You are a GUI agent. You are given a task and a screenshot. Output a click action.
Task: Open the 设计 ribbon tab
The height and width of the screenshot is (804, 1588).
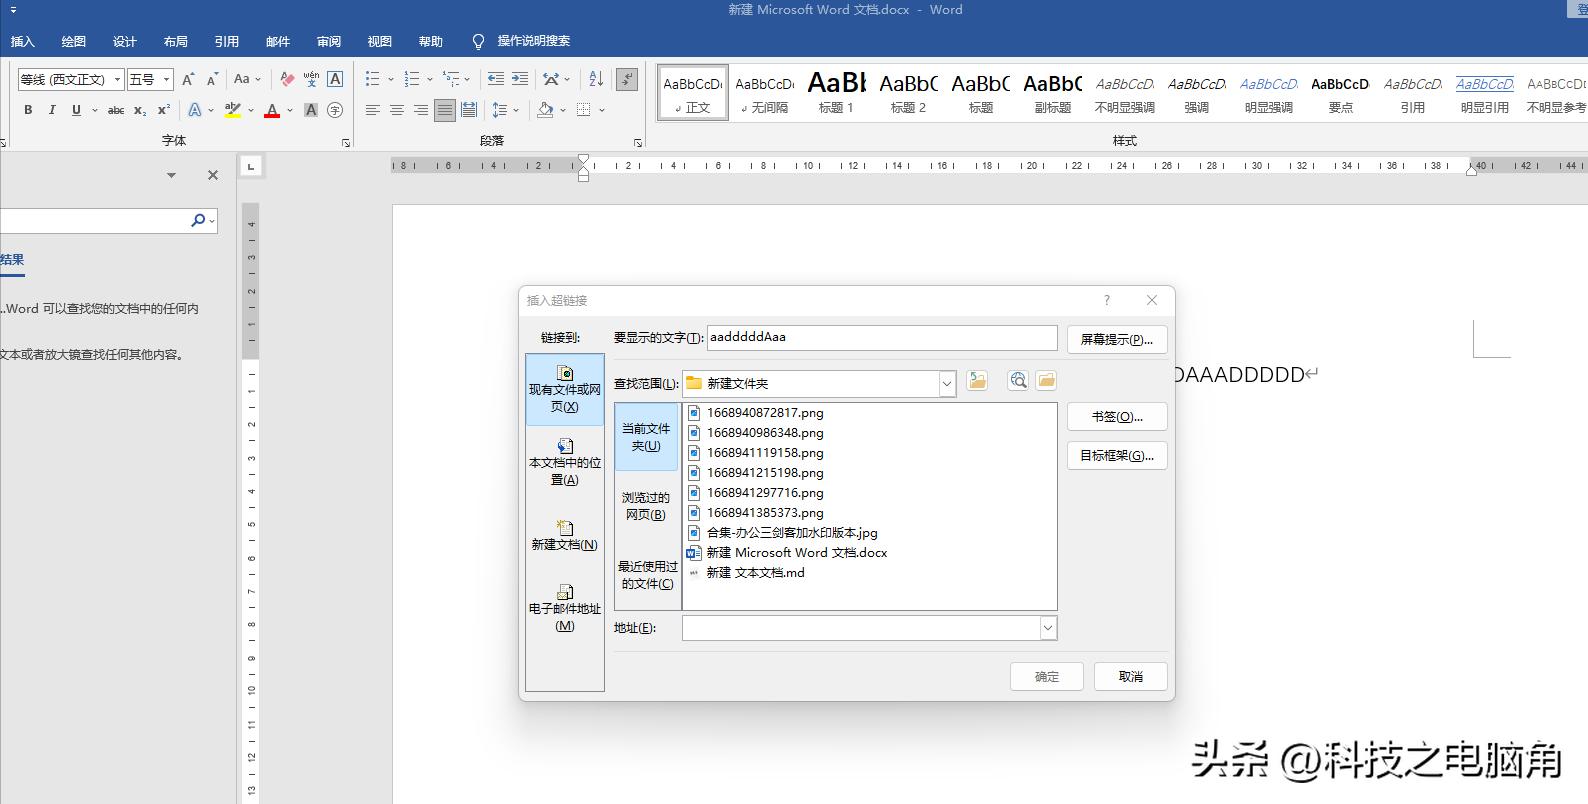point(124,41)
